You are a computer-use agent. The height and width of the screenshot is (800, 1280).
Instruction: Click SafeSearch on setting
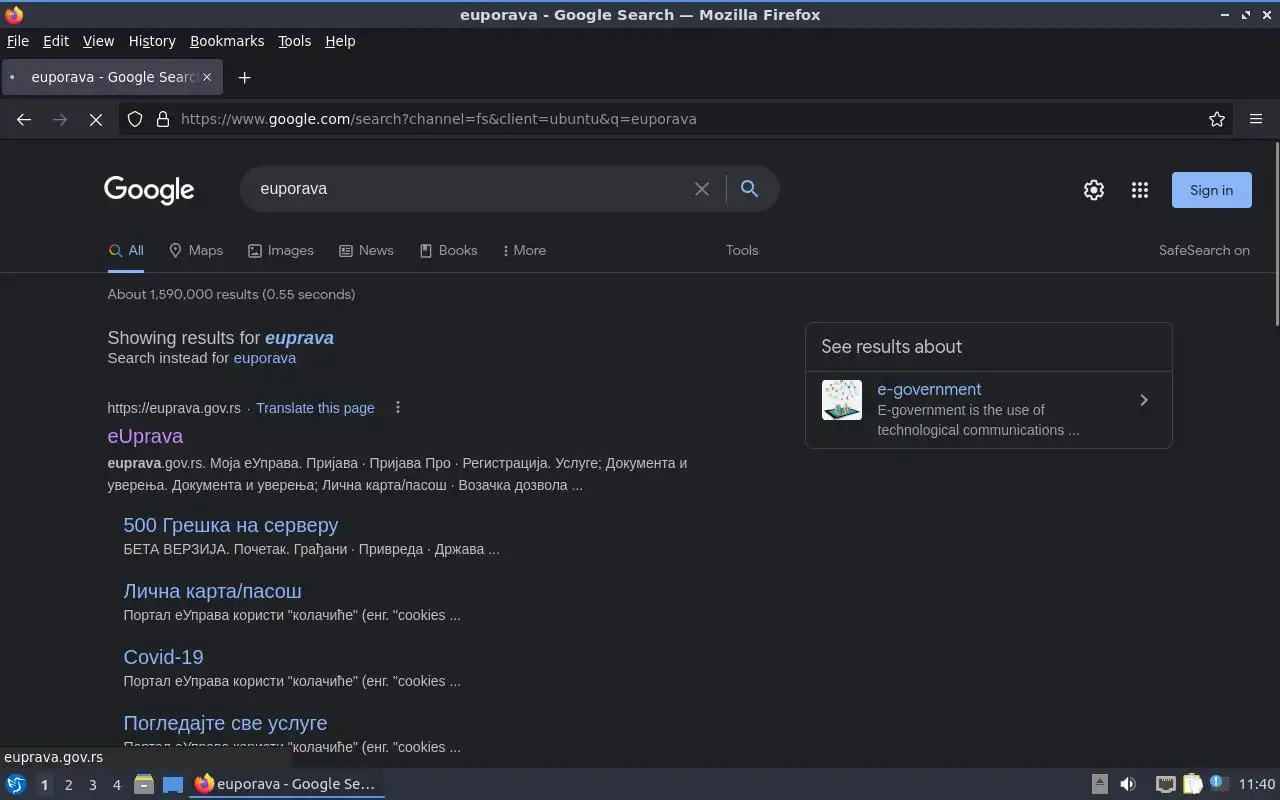(x=1204, y=250)
